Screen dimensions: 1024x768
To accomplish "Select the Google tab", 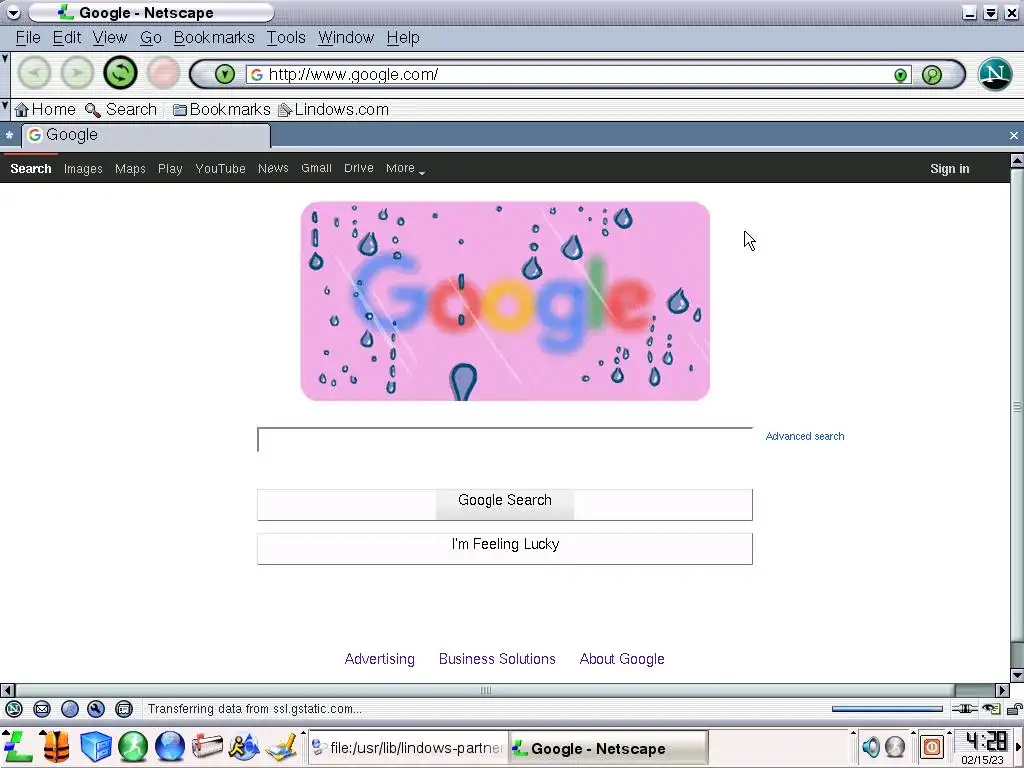I will pyautogui.click(x=147, y=135).
